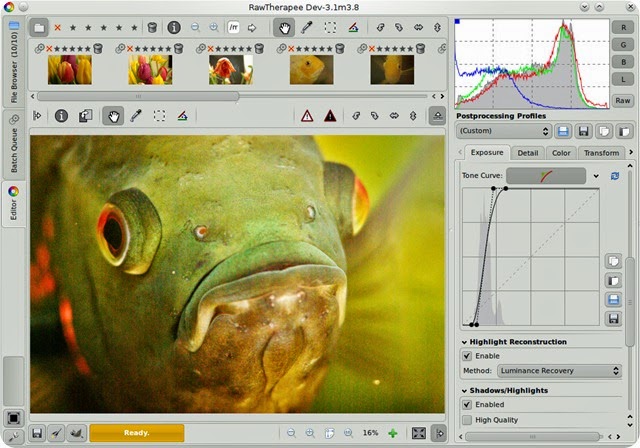The height and width of the screenshot is (448, 640).
Task: Switch to Detail tab
Action: click(x=528, y=153)
